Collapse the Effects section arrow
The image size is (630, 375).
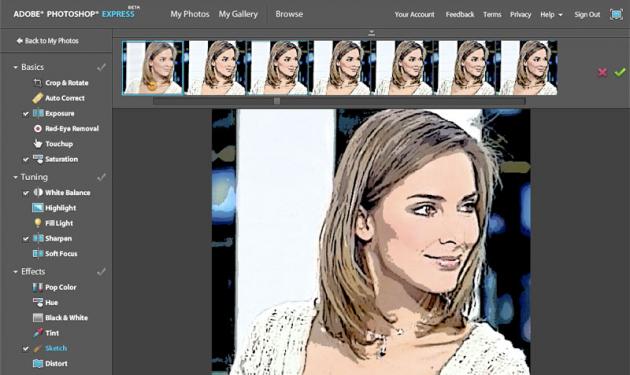15,272
